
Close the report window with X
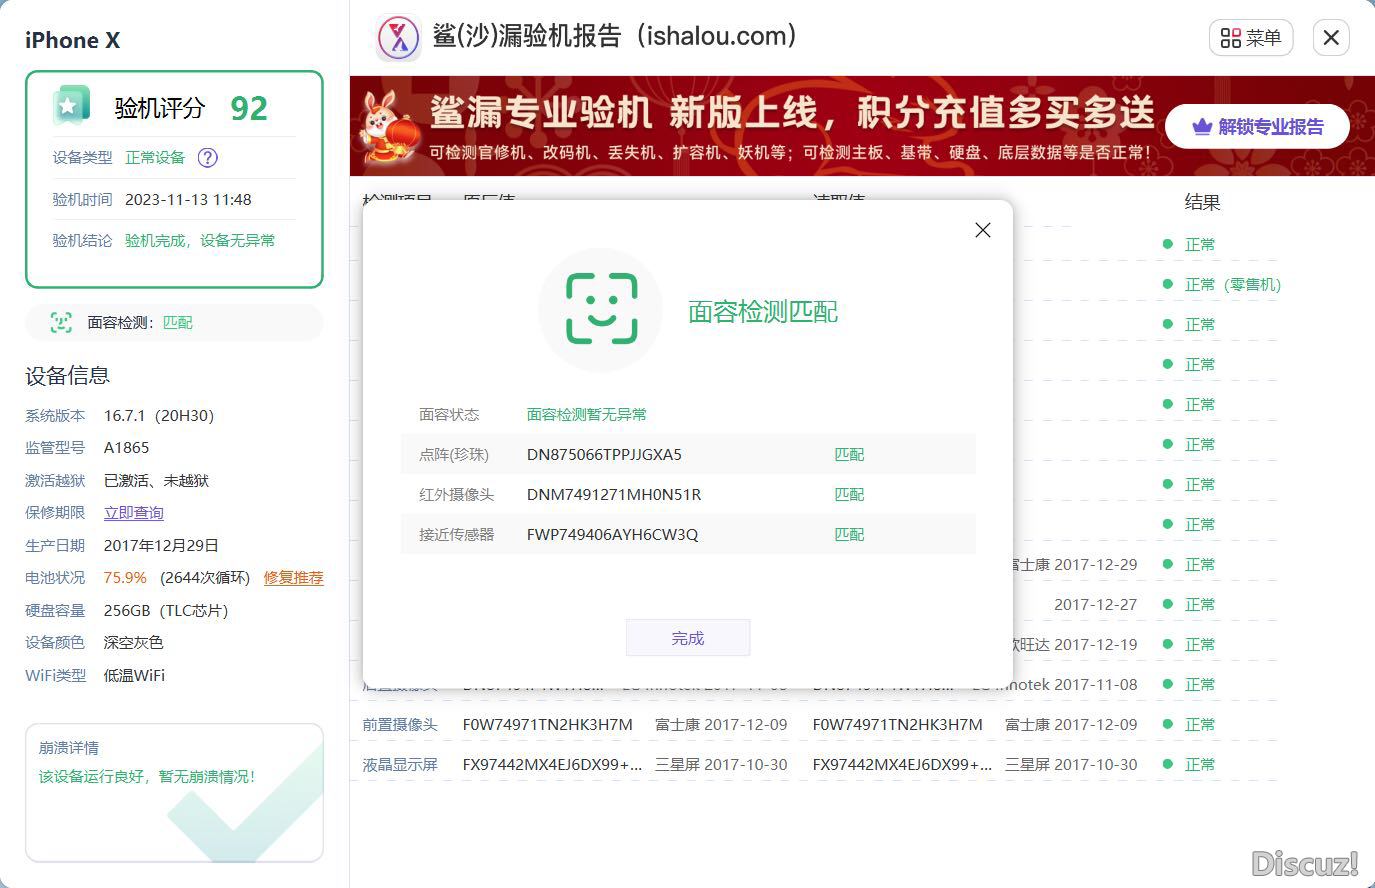pos(1331,38)
